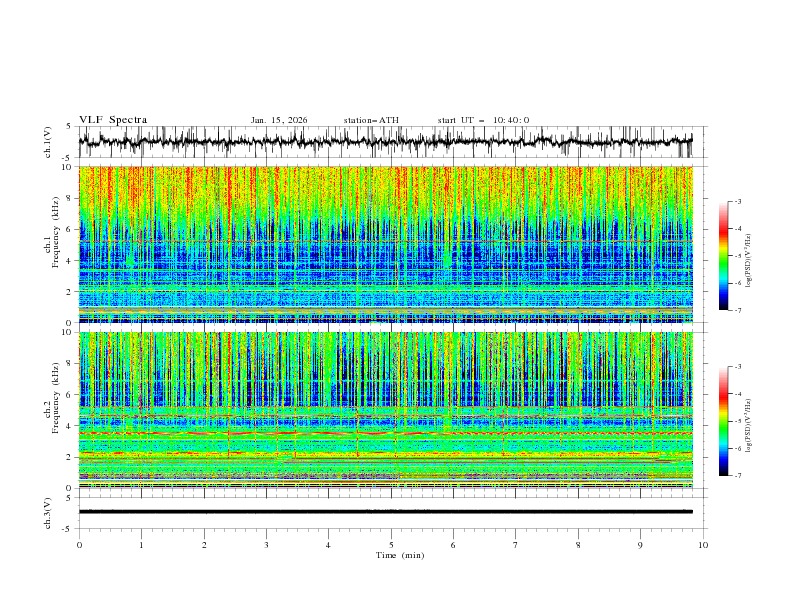
Task: Click the "4" tick on the Time axis
Action: click(328, 545)
